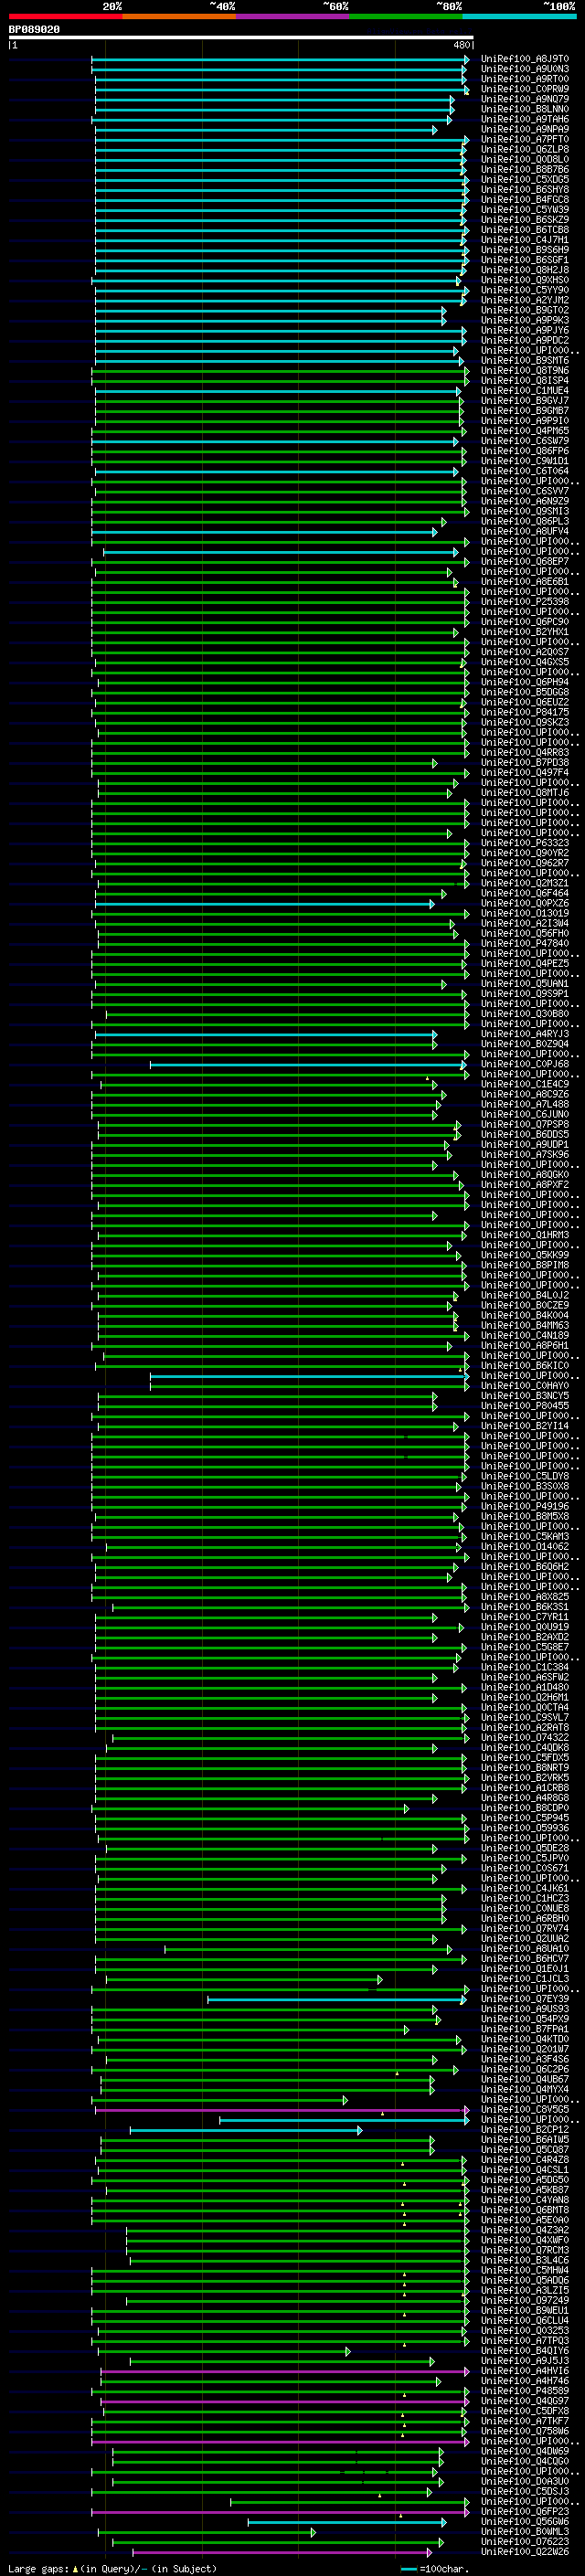Screen dimensions: 585x2576
Task: Select the label UniRef100_C5XDG5
Action: pyautogui.click(x=525, y=179)
